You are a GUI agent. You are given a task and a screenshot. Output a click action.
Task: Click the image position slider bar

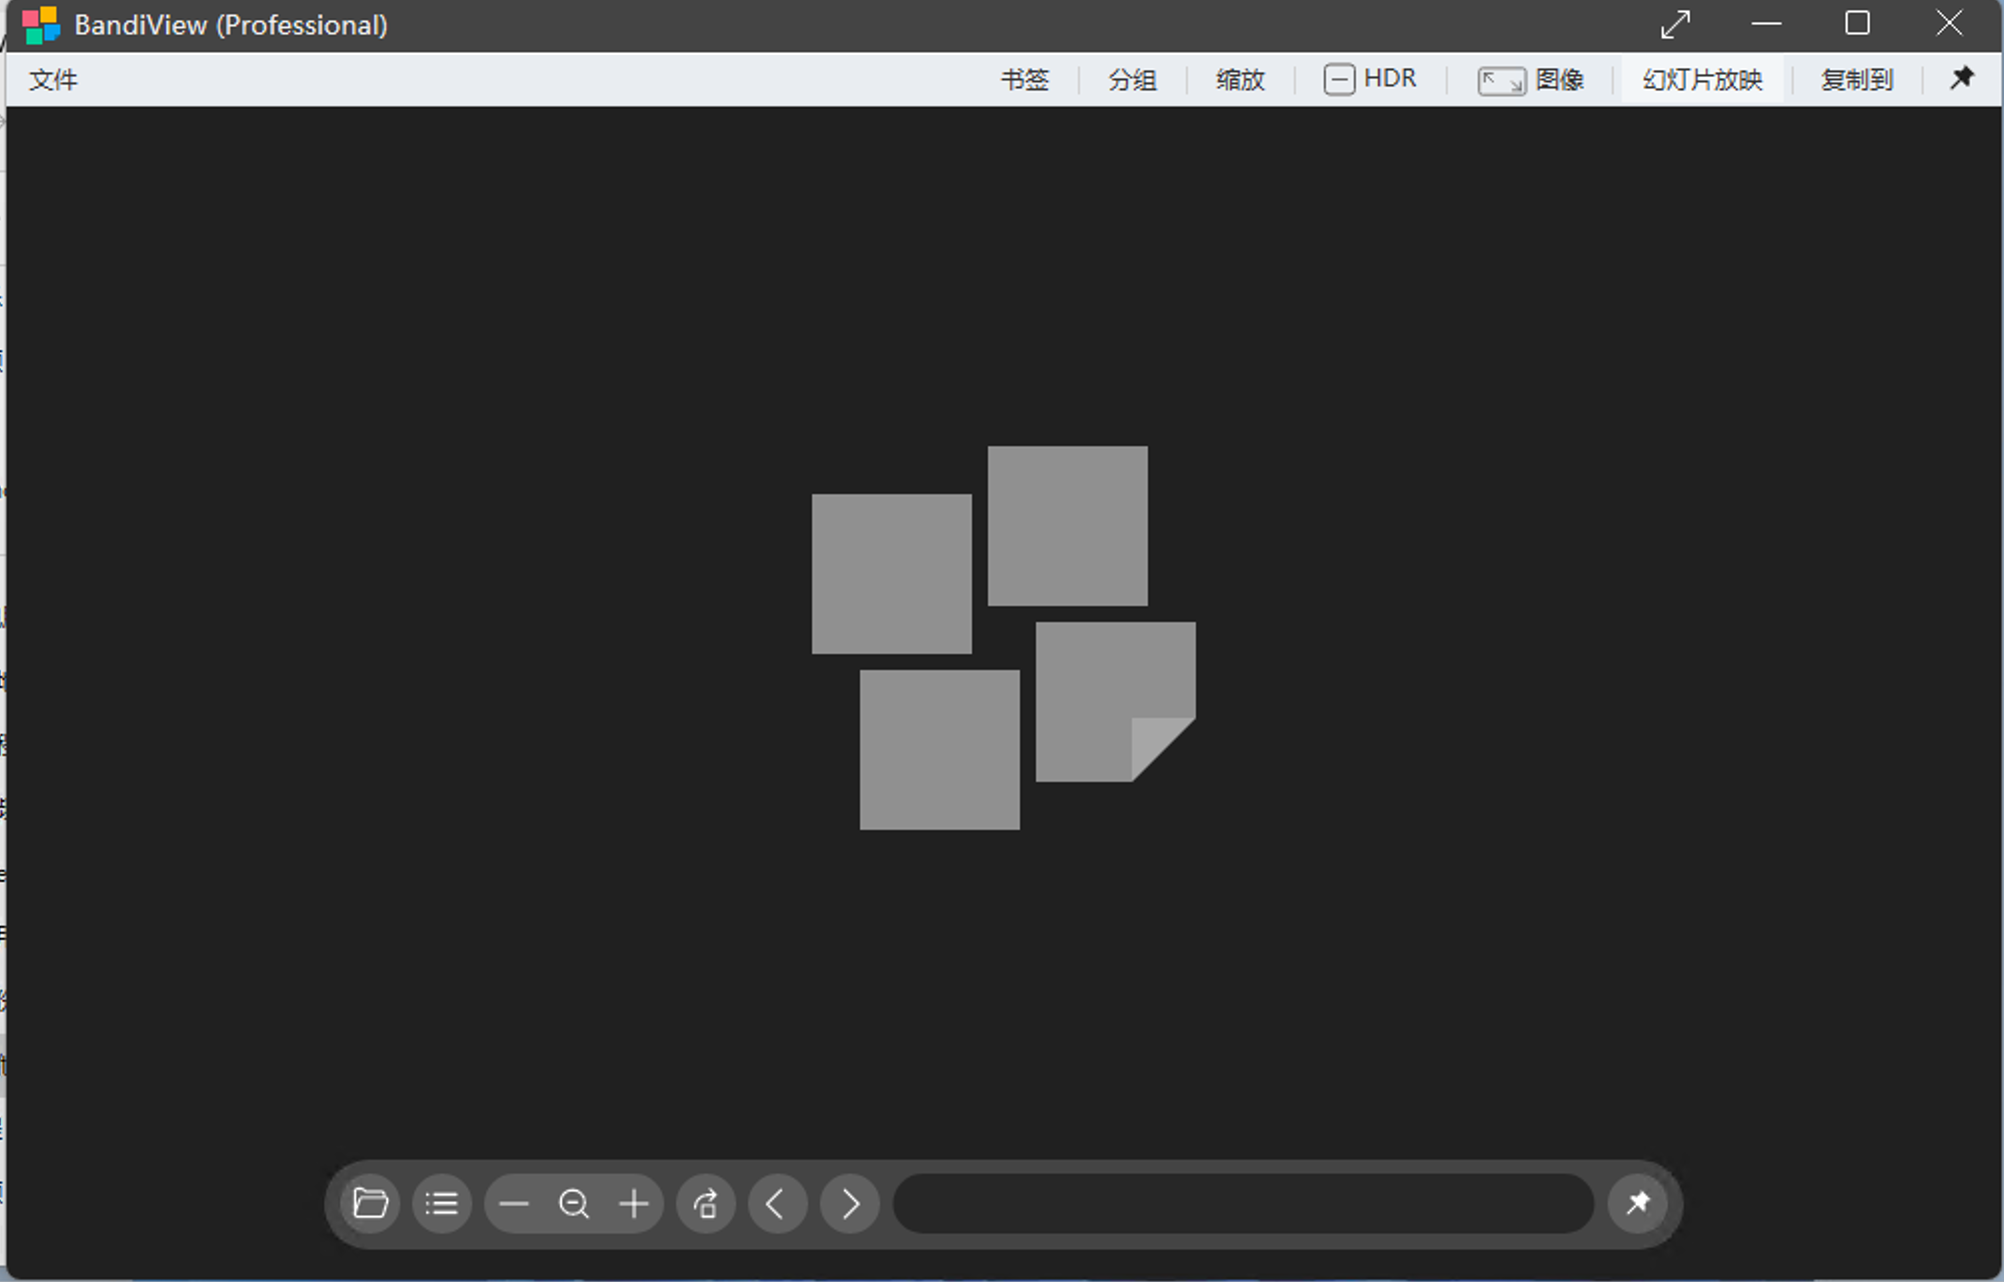pos(1243,1203)
